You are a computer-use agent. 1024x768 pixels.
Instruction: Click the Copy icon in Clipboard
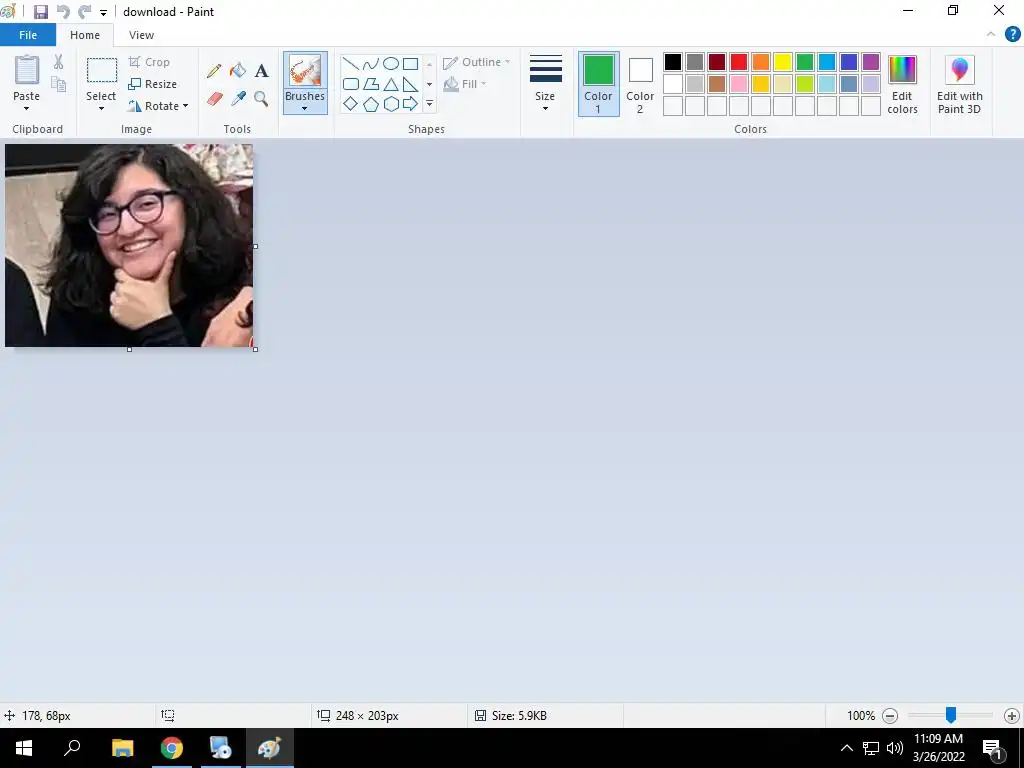tap(59, 84)
